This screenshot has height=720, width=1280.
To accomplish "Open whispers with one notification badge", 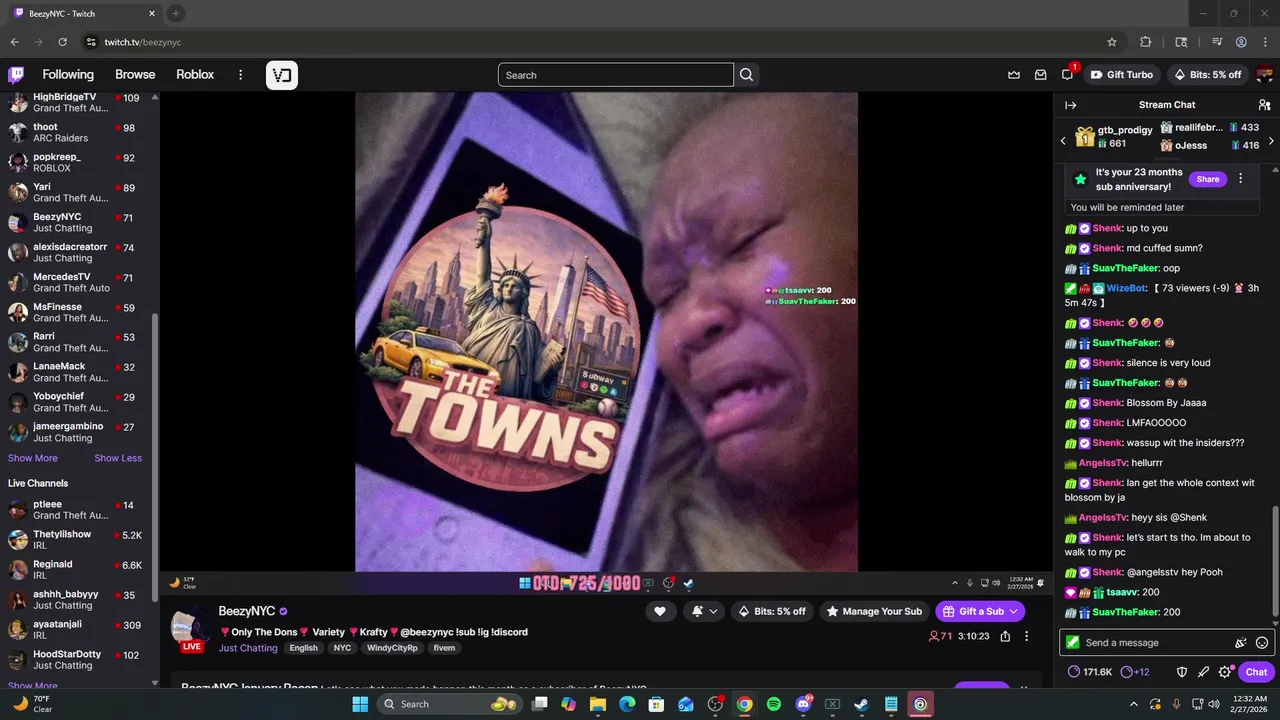I will (1068, 74).
